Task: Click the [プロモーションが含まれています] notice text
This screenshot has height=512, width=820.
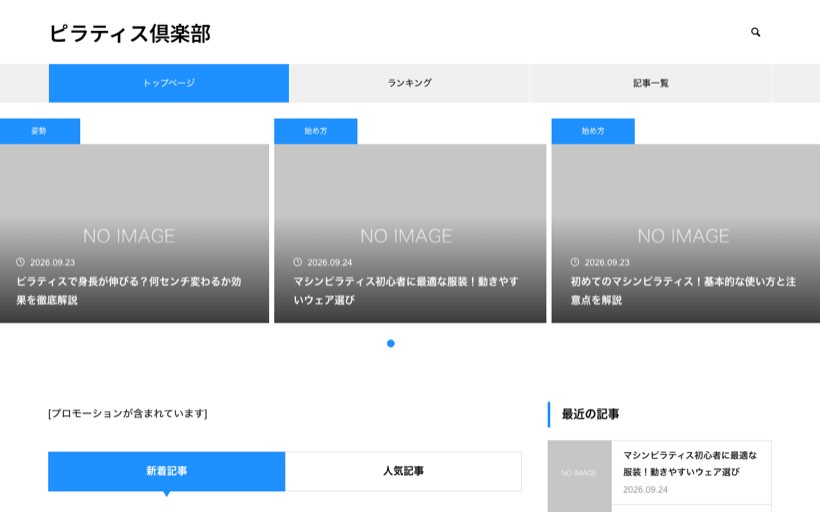Action: coord(128,414)
